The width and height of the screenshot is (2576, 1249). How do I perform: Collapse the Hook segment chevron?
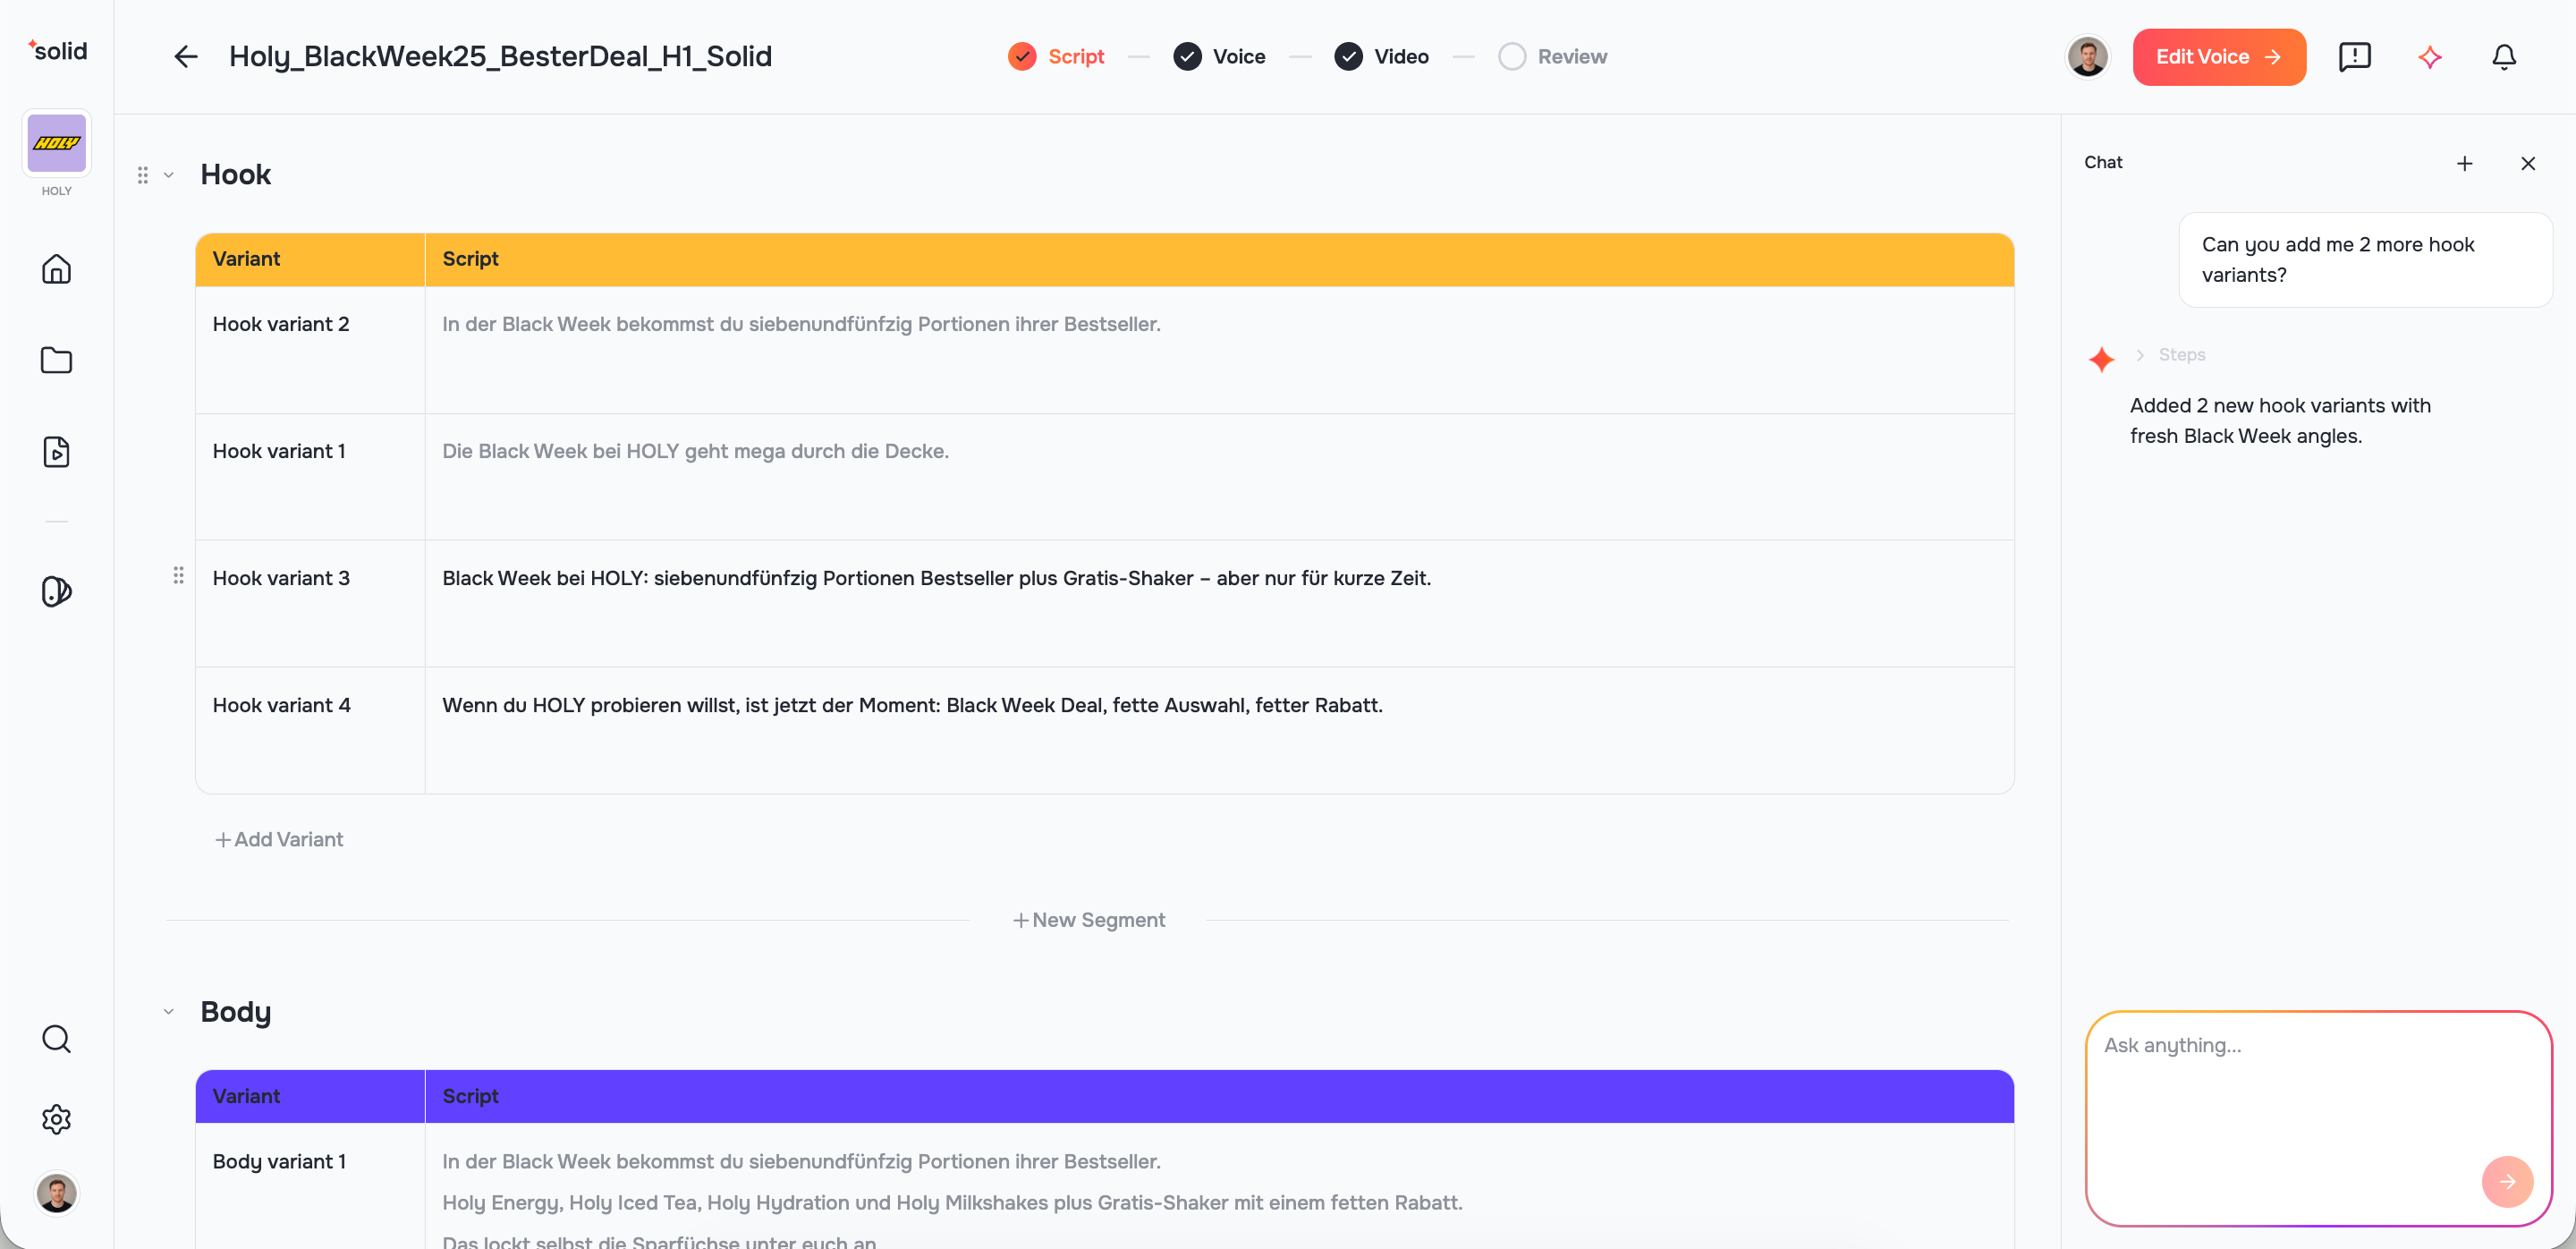(x=169, y=175)
